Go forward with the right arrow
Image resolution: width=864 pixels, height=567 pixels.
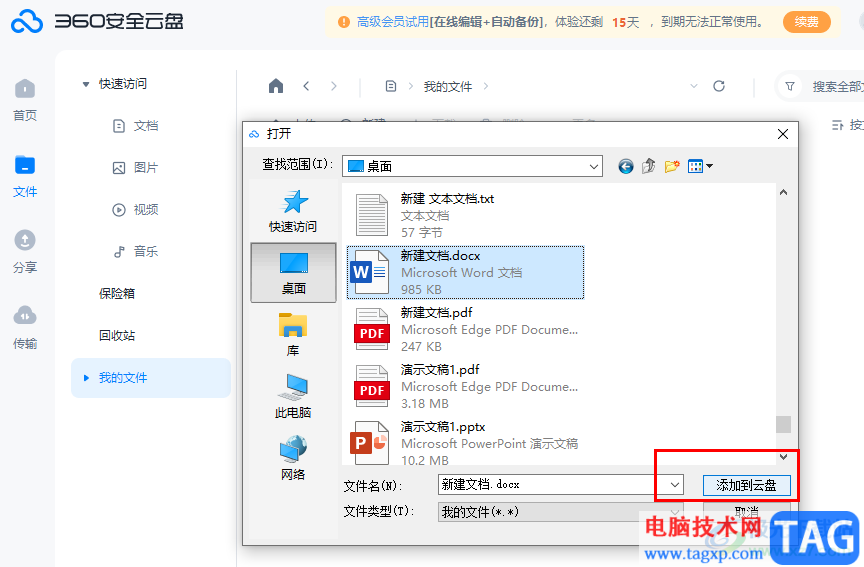pos(333,86)
